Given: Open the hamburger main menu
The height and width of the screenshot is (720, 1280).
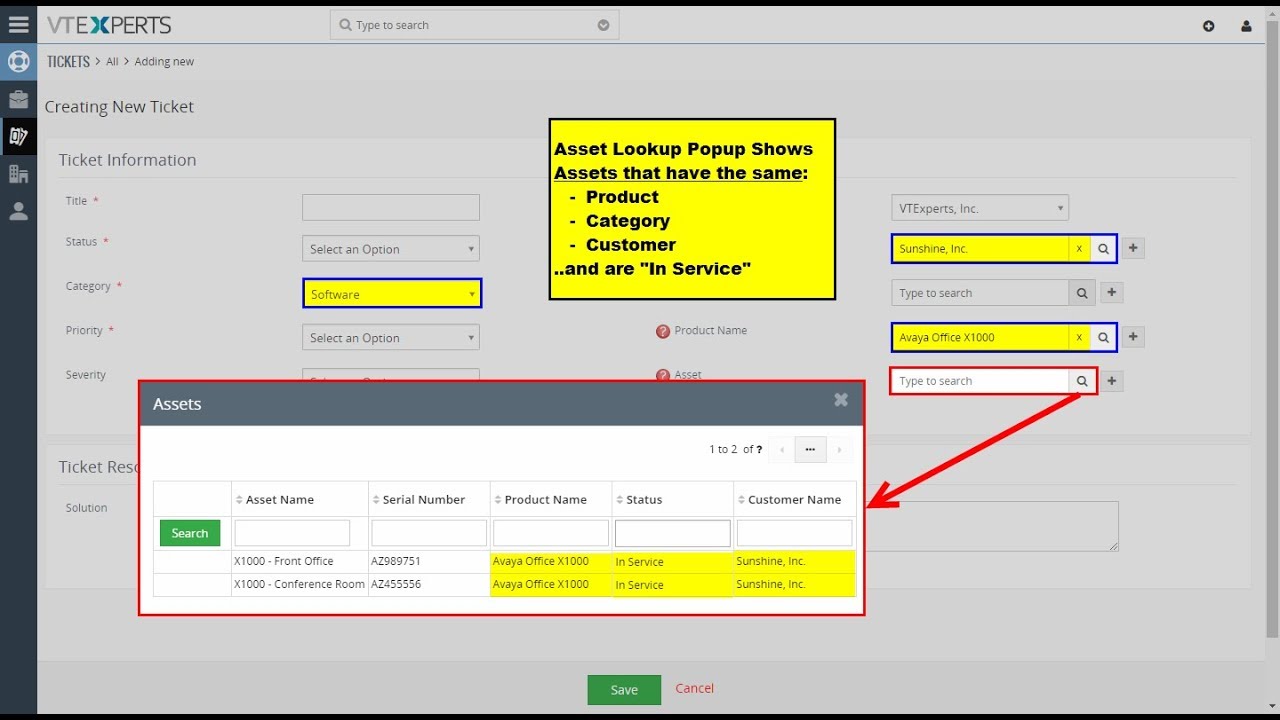Looking at the screenshot, I should (18, 25).
